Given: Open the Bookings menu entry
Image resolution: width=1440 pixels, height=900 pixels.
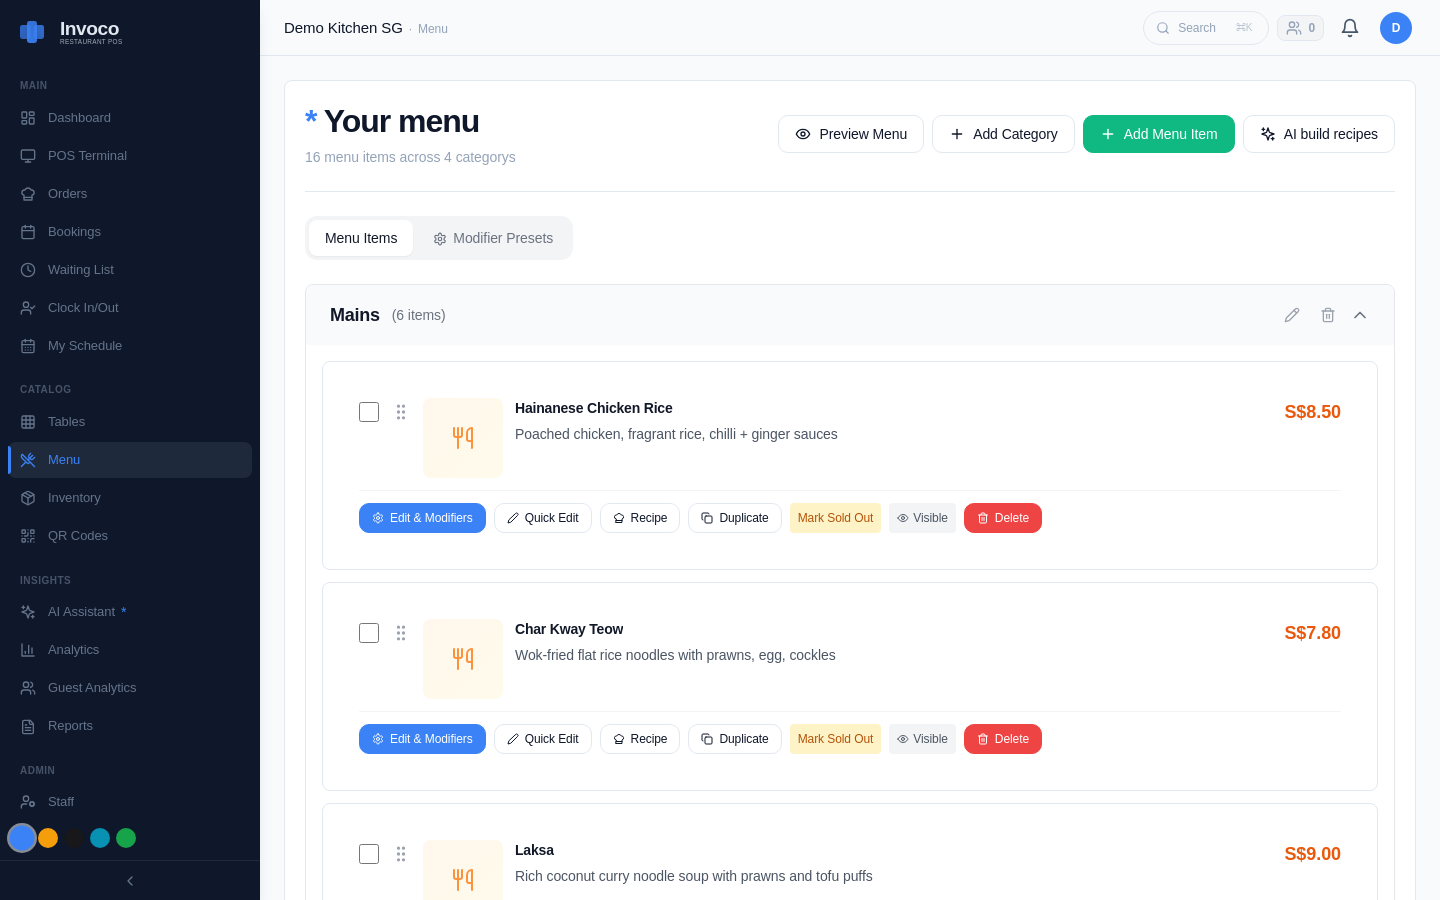Looking at the screenshot, I should pos(74,231).
